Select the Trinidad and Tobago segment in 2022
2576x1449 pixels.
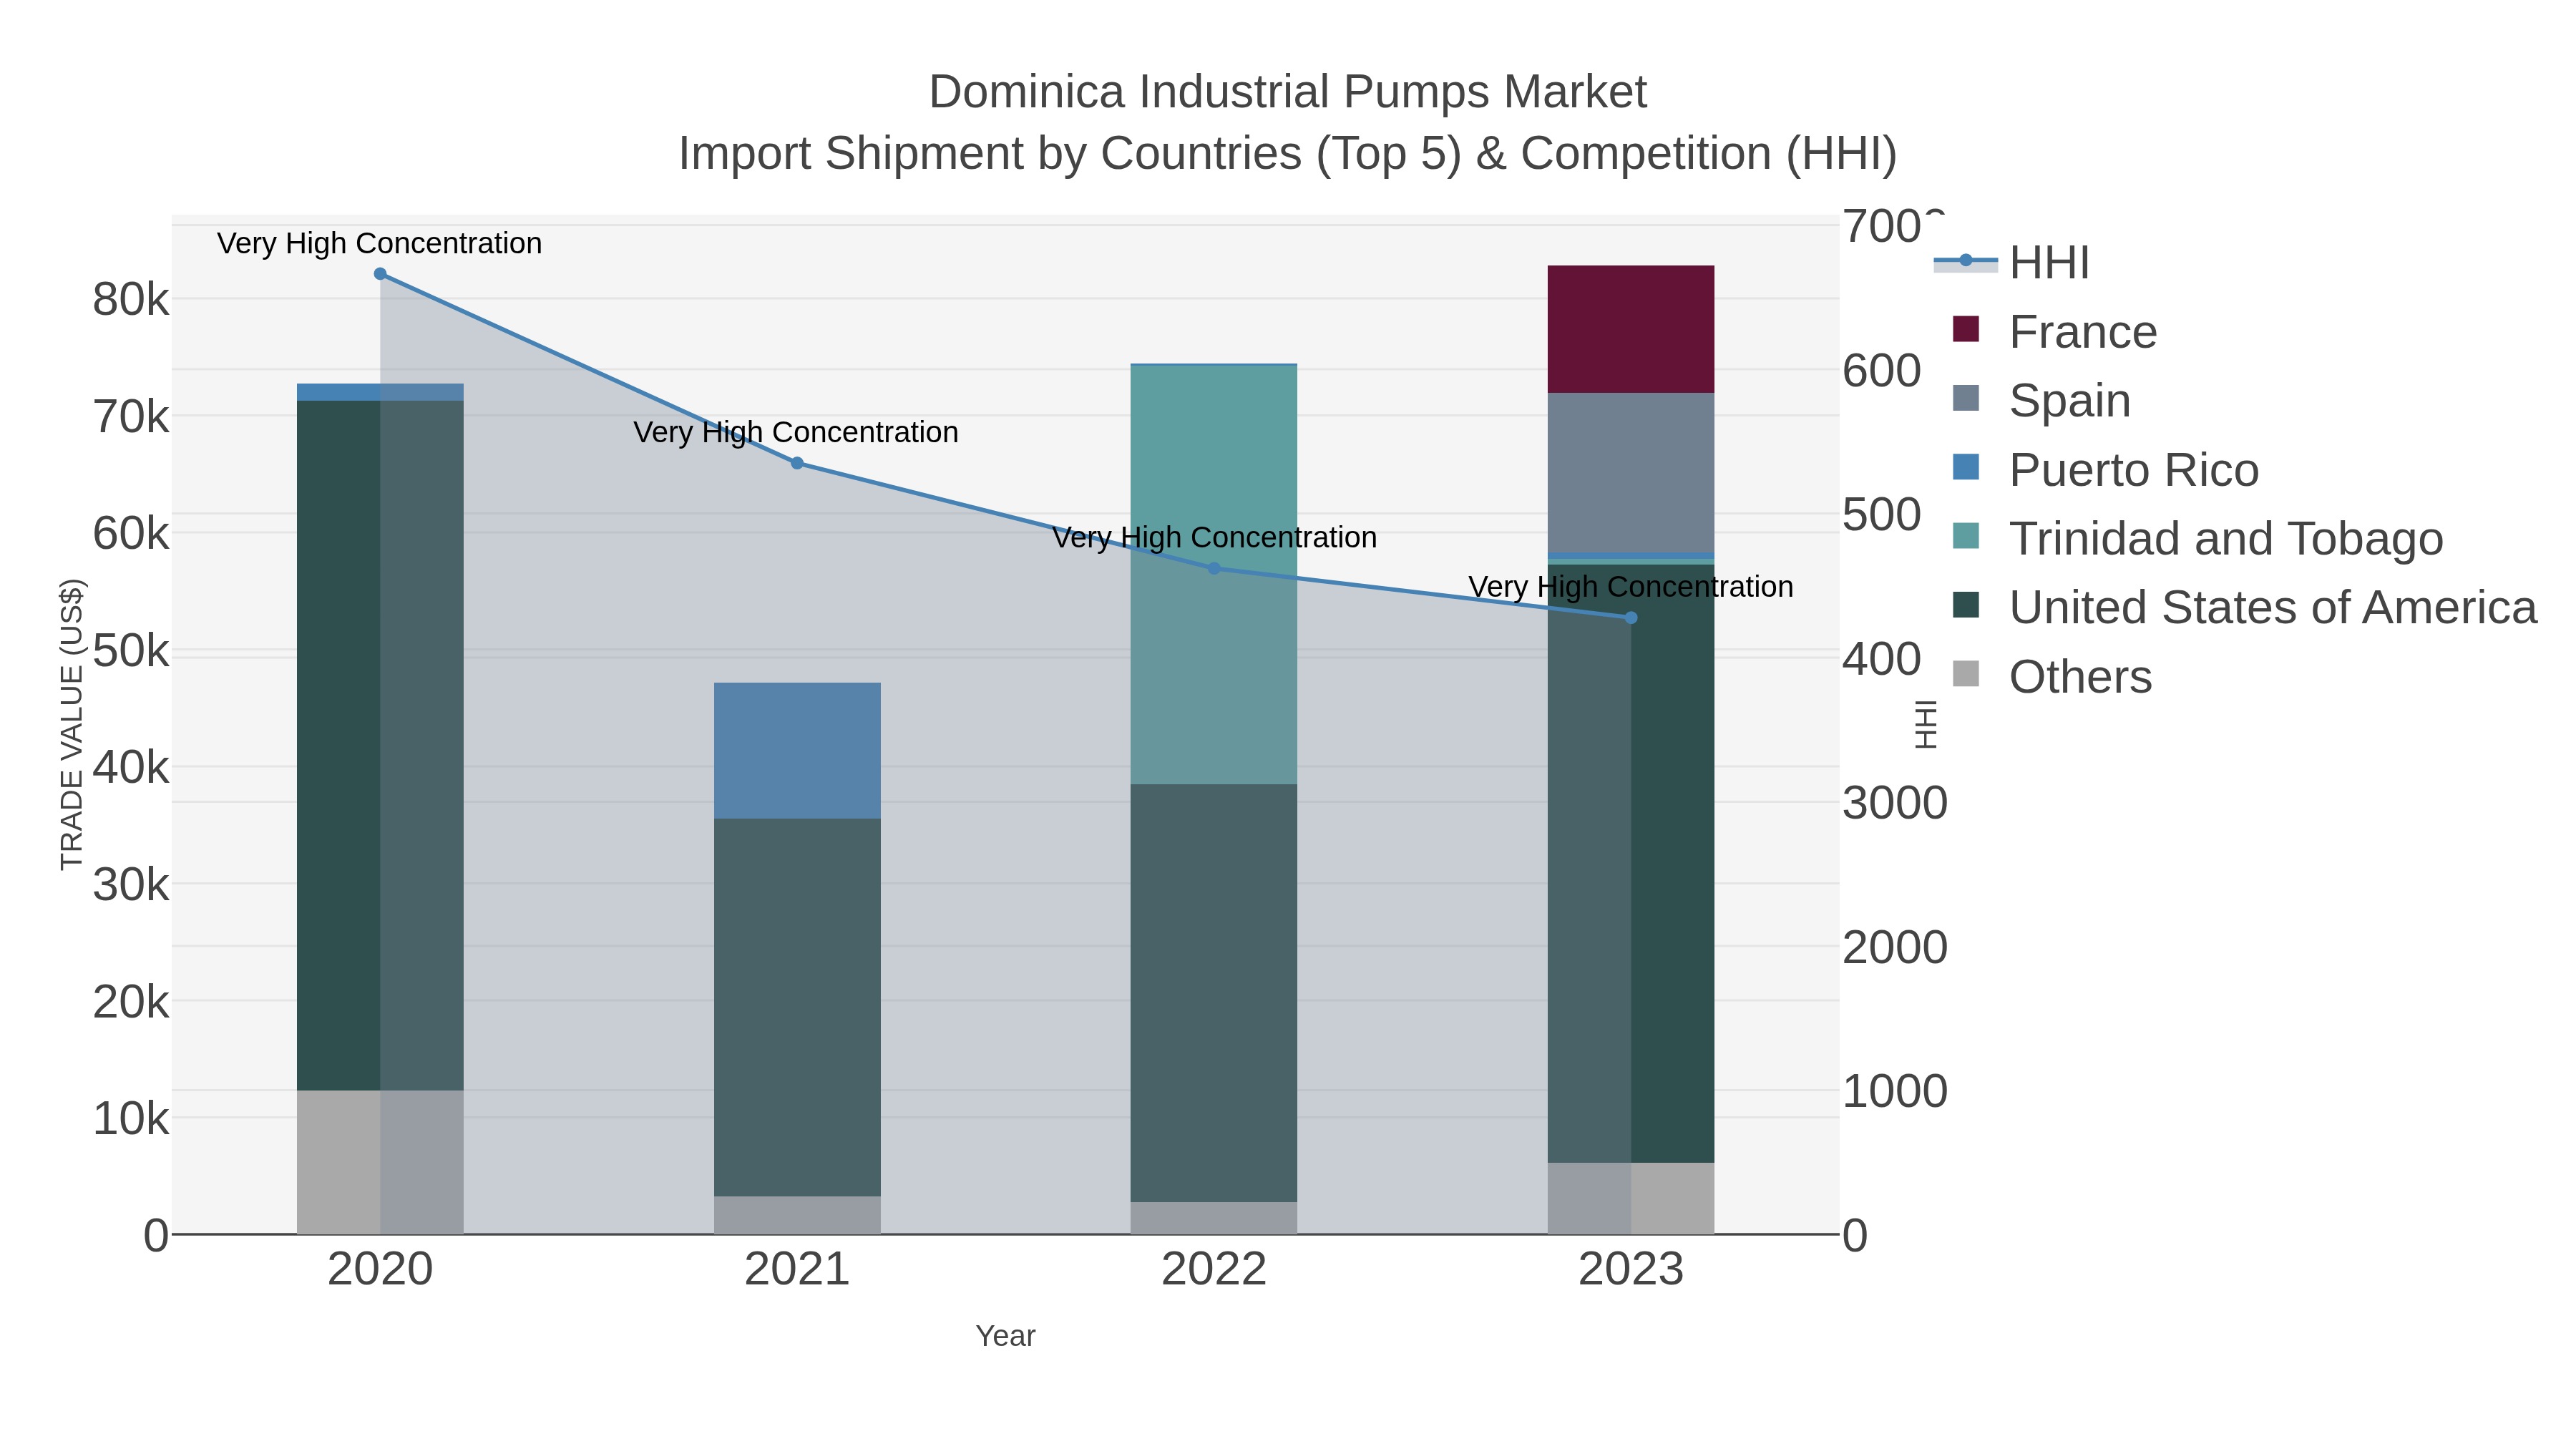point(1214,575)
